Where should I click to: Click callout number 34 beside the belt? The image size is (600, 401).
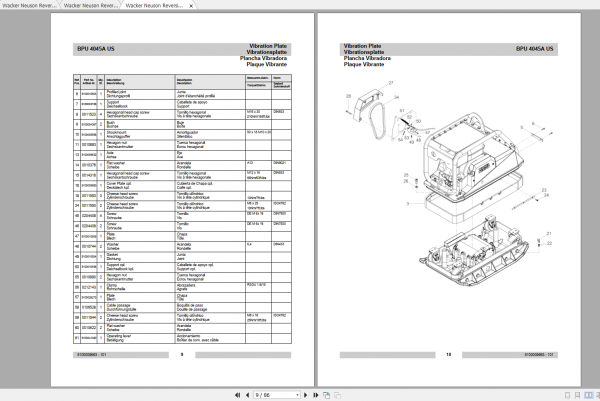coord(396,97)
